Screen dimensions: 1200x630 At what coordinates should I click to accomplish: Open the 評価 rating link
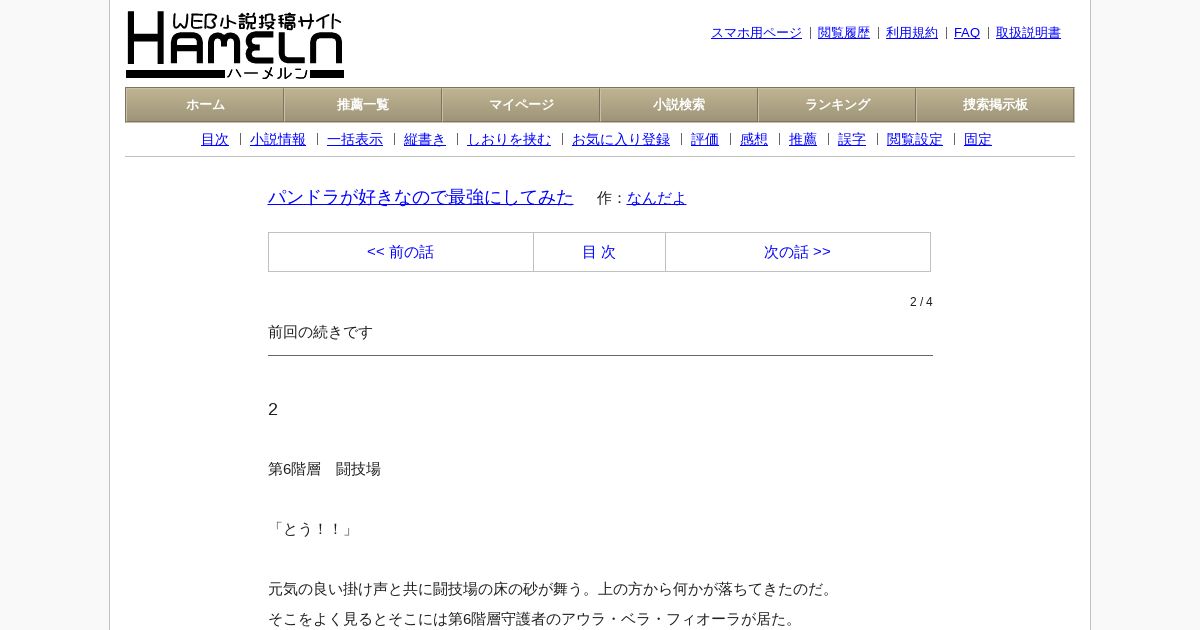pos(705,140)
